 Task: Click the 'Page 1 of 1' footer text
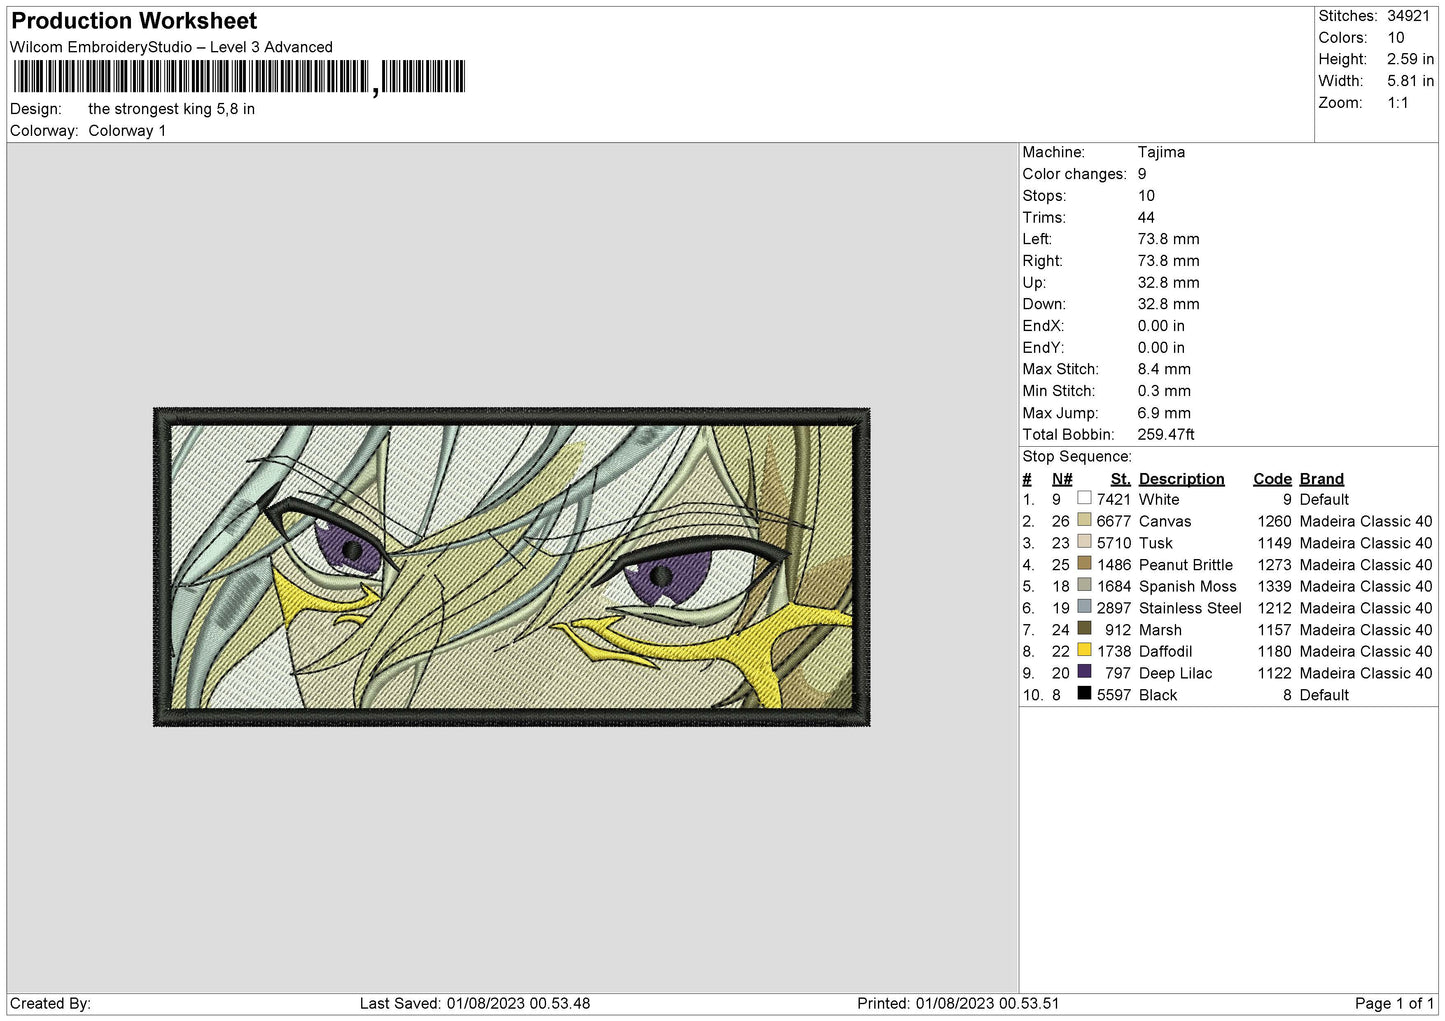1394,1003
